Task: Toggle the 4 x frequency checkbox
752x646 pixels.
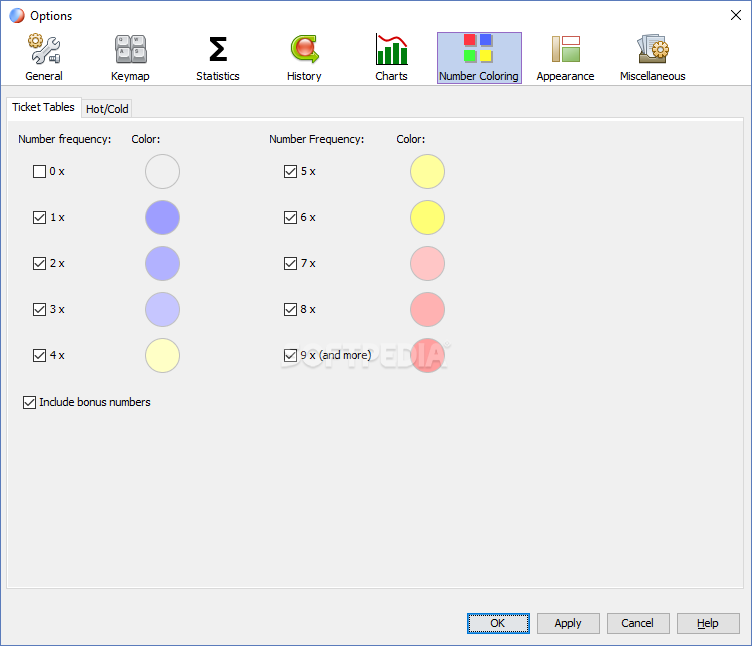Action: pos(39,355)
